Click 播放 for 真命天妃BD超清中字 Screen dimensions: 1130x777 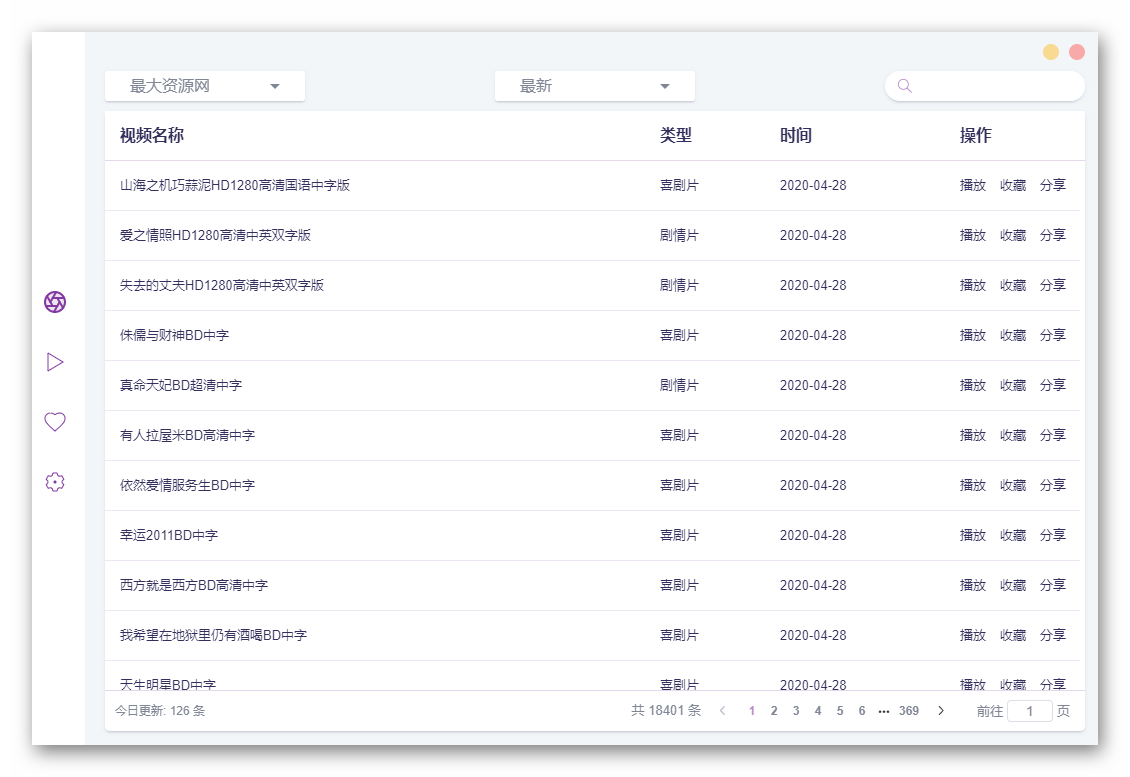pos(972,385)
